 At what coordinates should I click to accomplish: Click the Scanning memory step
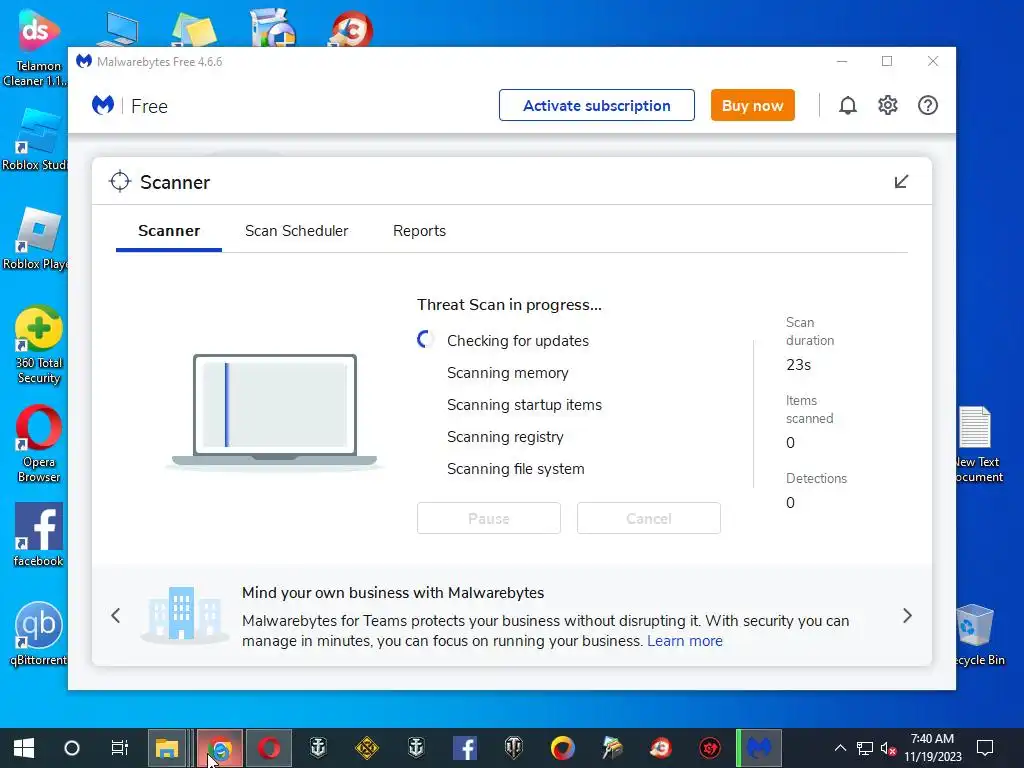tap(507, 372)
